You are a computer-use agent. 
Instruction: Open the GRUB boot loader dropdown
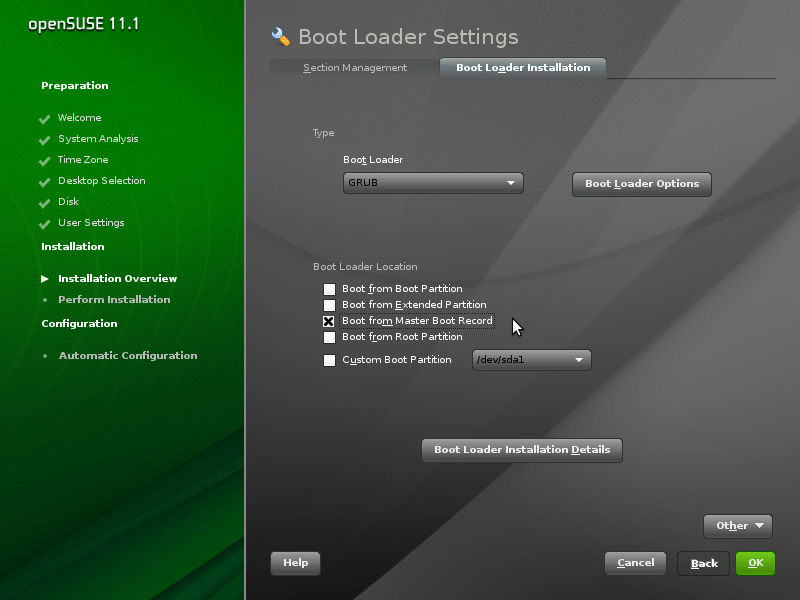click(x=433, y=183)
